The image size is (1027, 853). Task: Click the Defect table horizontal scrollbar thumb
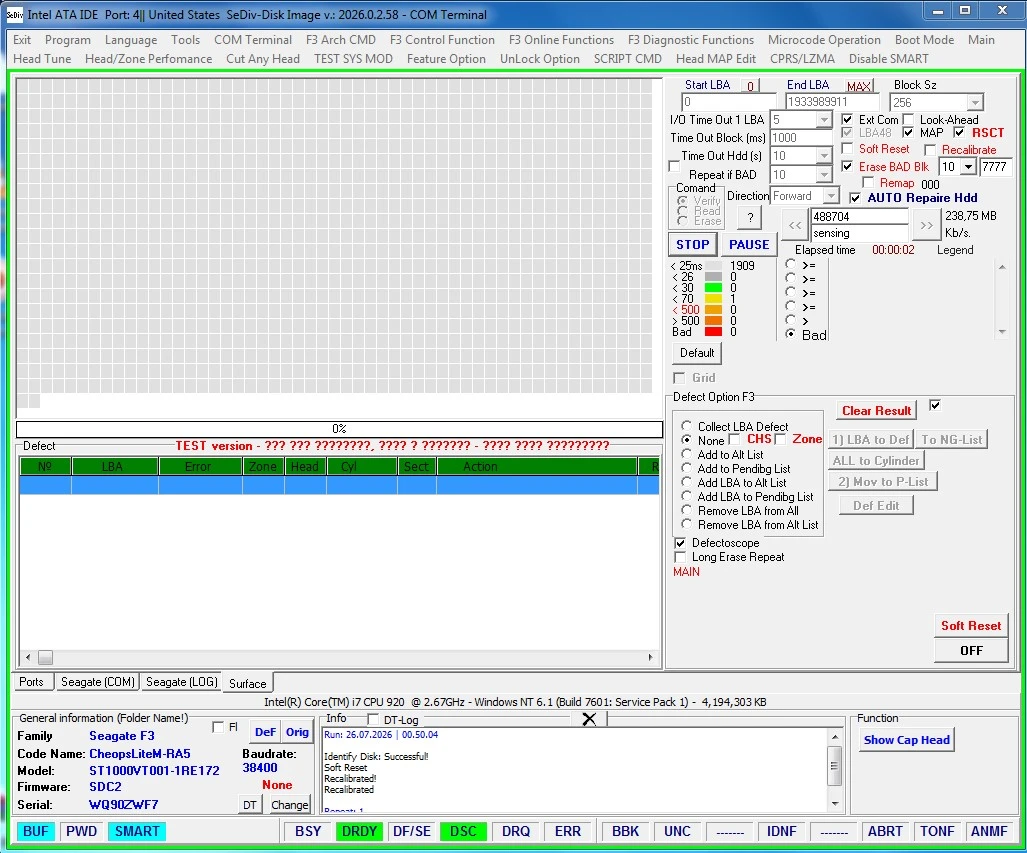tap(45, 656)
